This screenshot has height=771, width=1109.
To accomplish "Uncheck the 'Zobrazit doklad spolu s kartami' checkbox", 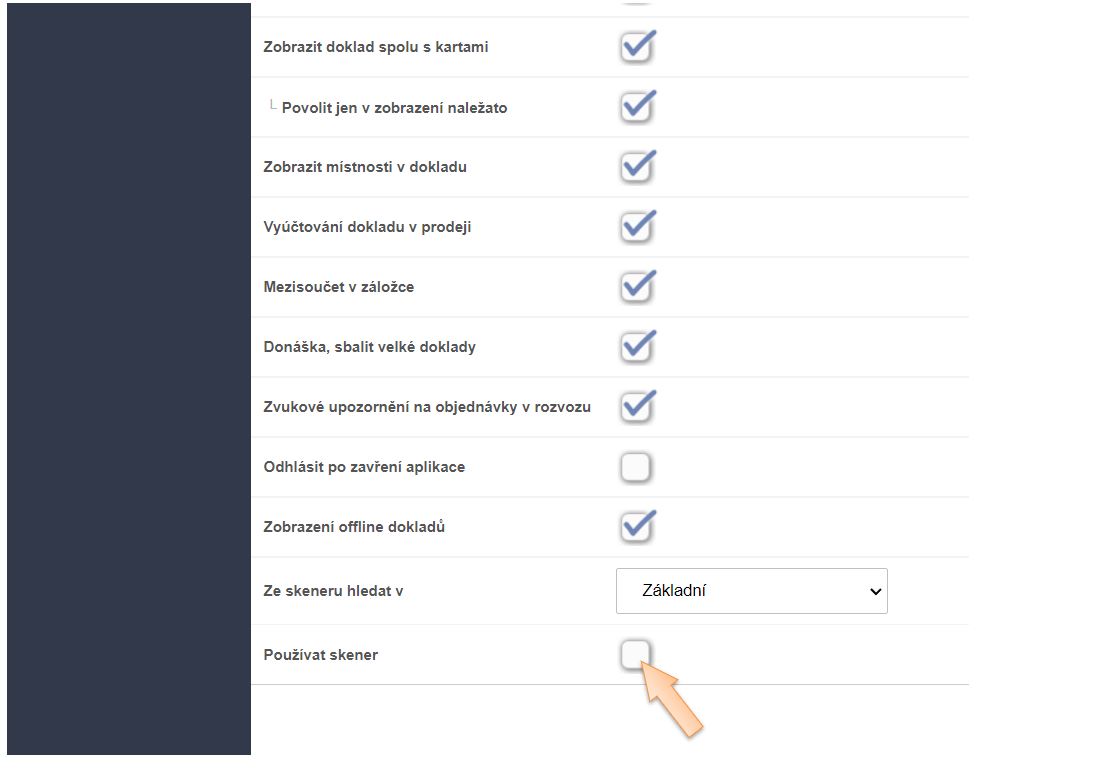I will [x=636, y=48].
